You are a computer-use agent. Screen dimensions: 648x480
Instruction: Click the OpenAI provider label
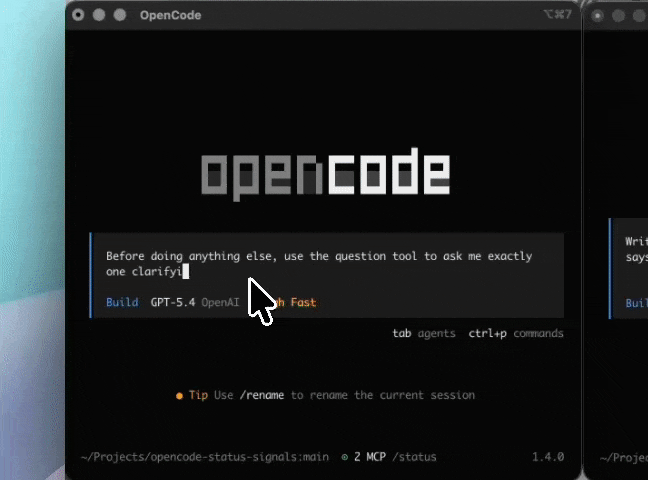(220, 302)
